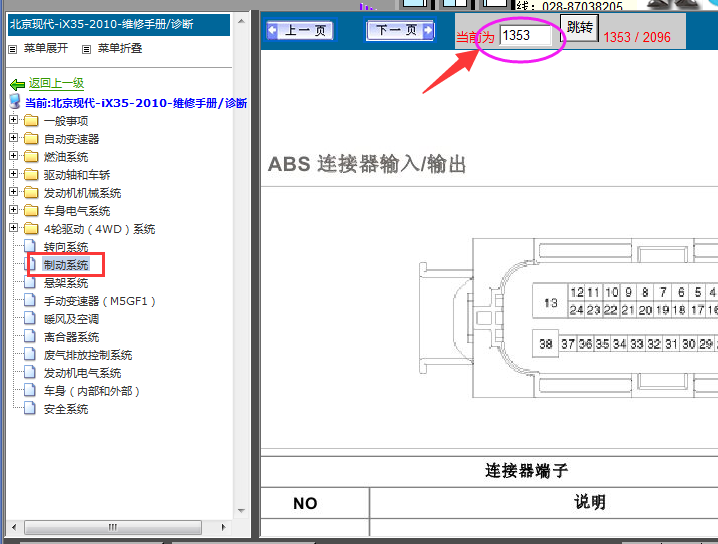Open the 燃油系统 tree item

[66, 157]
